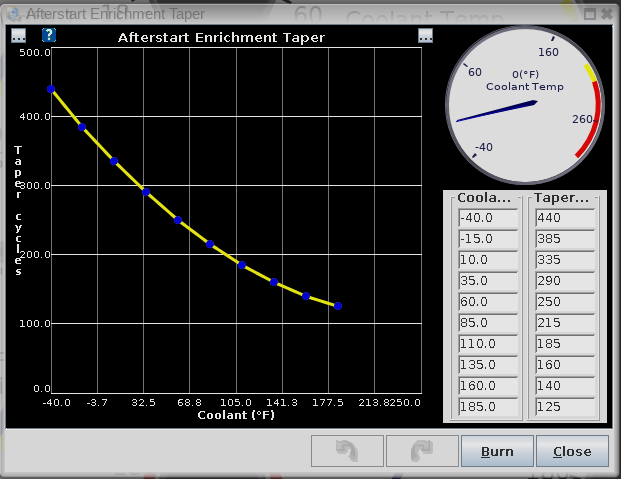This screenshot has width=621, height=479.
Task: Click the undo arrow button
Action: coord(347,451)
